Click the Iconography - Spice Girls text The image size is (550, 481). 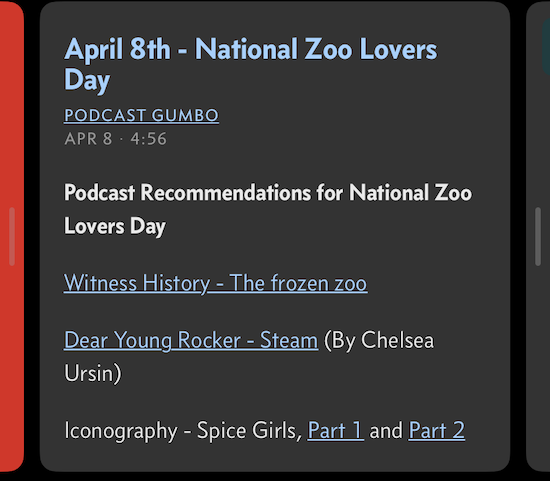coord(183,431)
